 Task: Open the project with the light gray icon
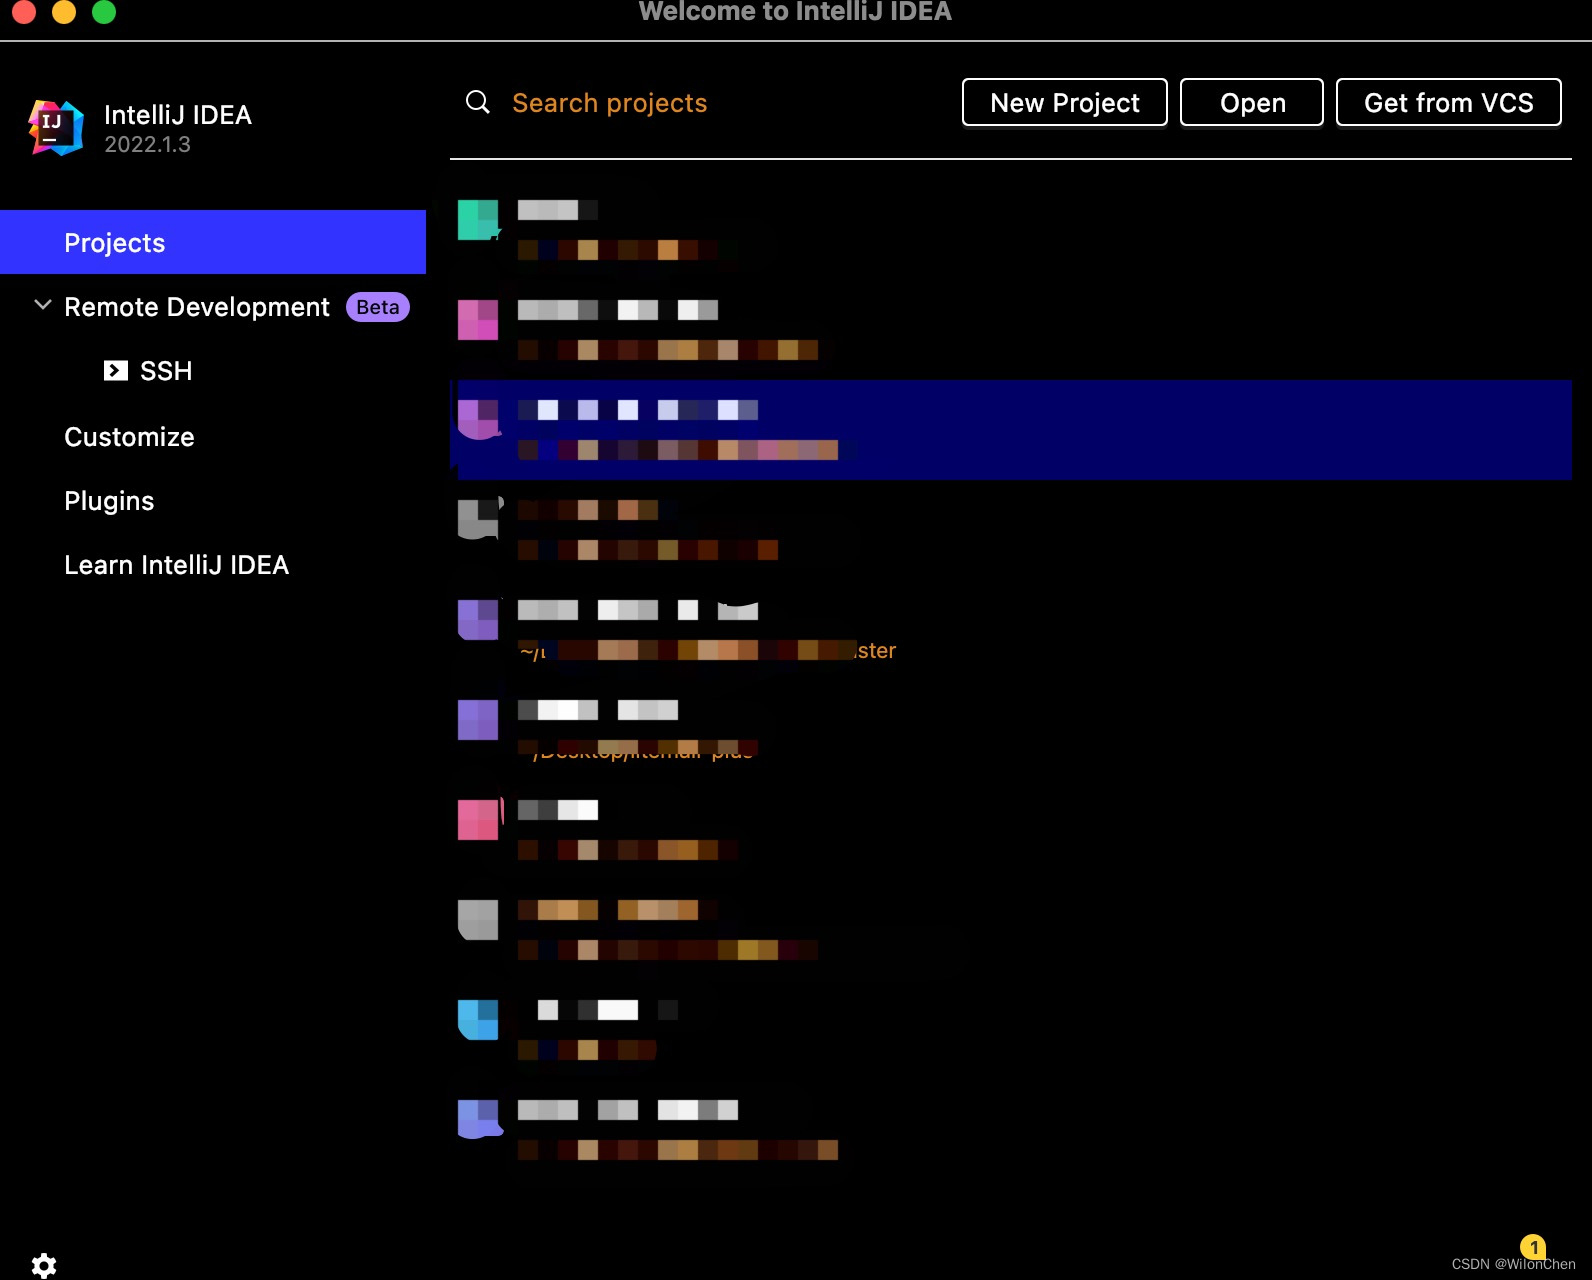(1011, 930)
